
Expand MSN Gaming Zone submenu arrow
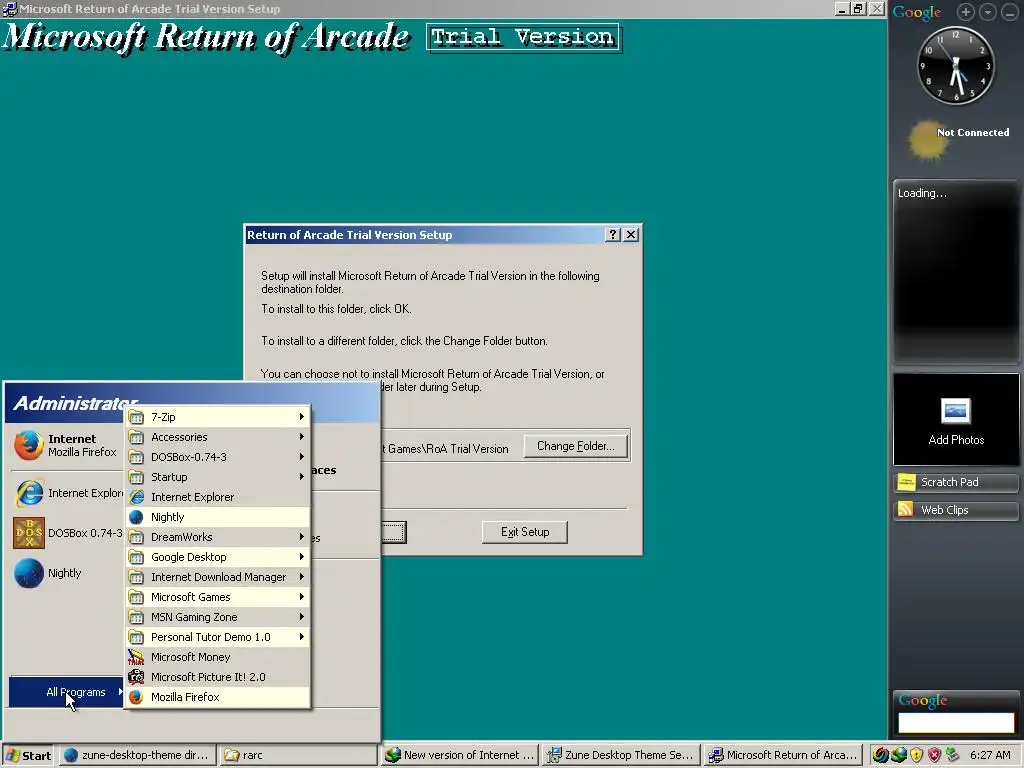[x=302, y=616]
